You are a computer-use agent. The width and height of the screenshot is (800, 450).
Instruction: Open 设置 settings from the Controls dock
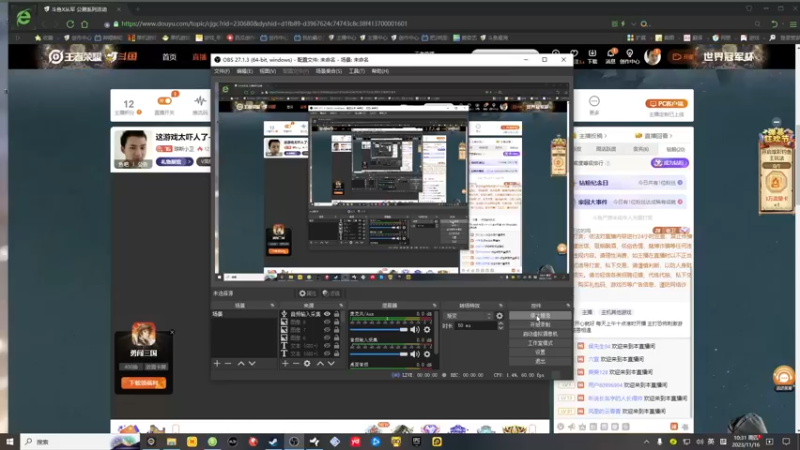pyautogui.click(x=540, y=352)
